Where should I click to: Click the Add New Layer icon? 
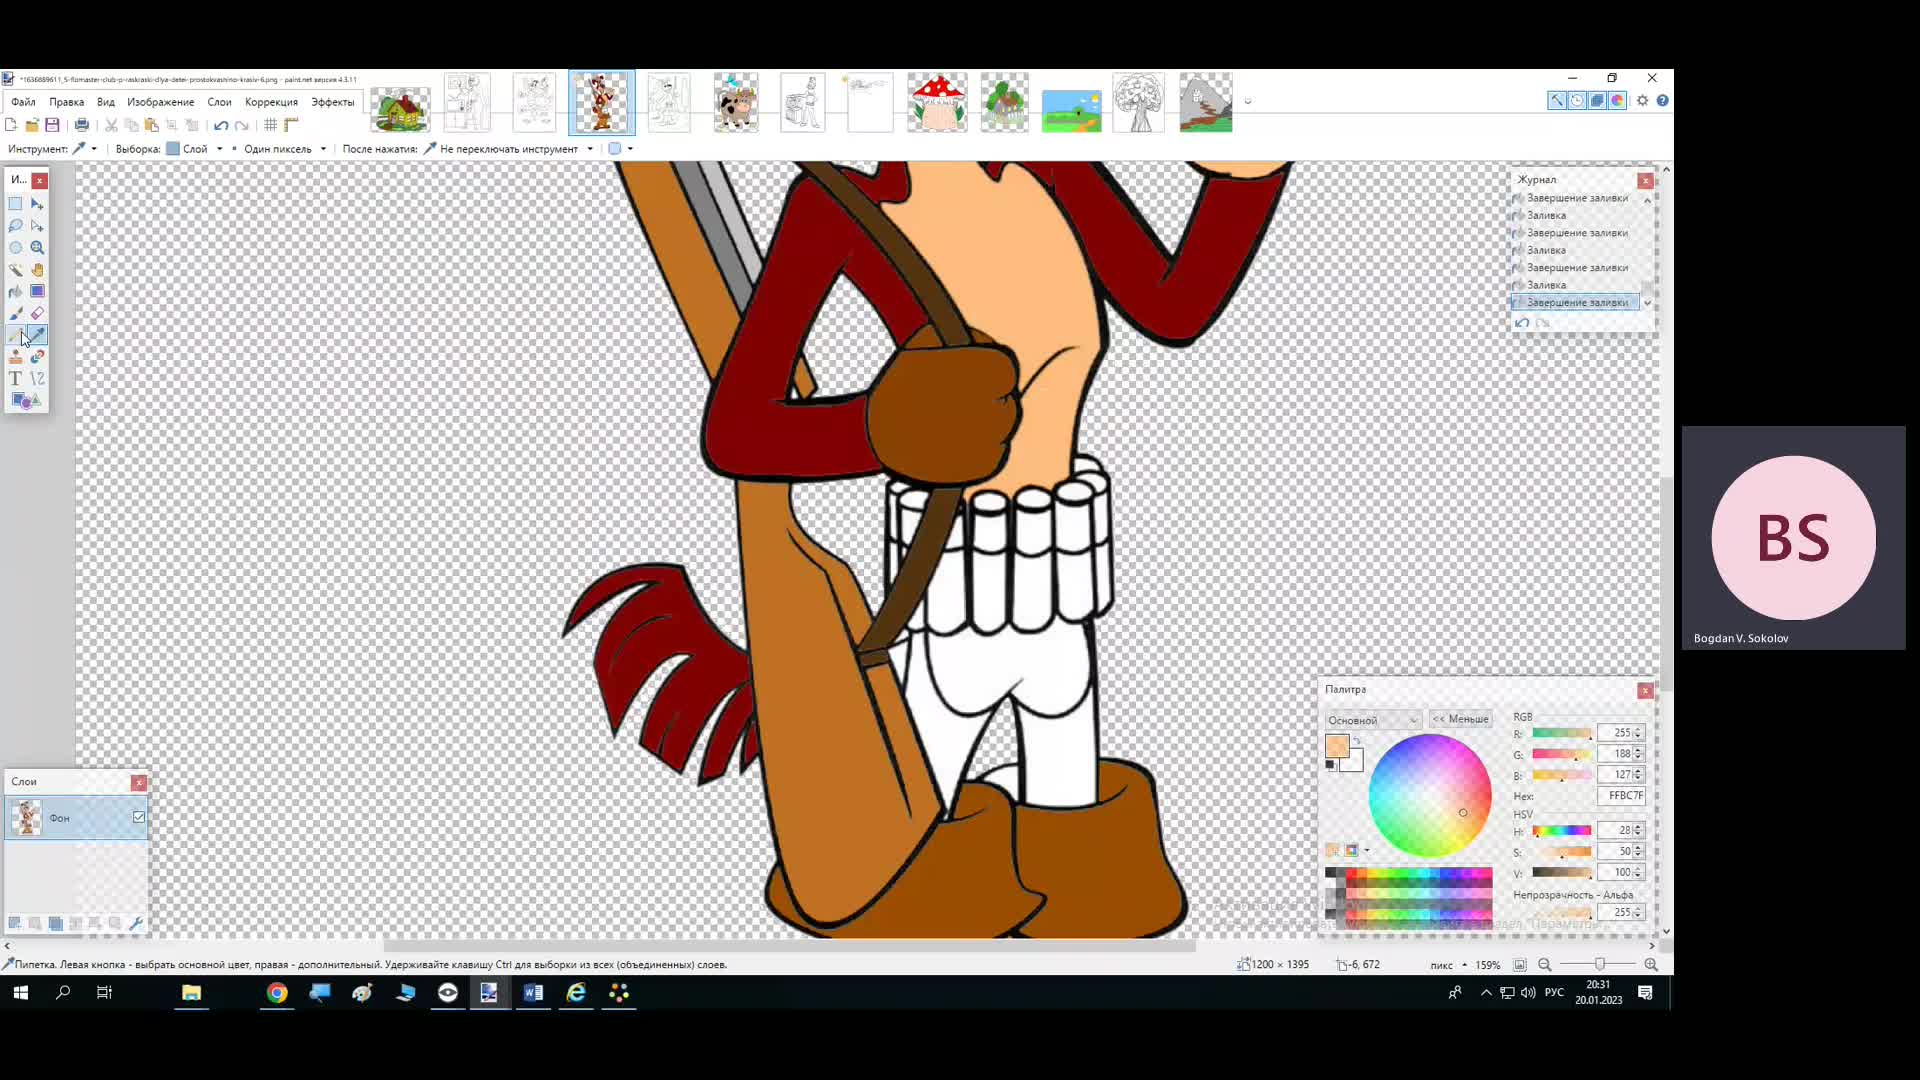pos(15,923)
